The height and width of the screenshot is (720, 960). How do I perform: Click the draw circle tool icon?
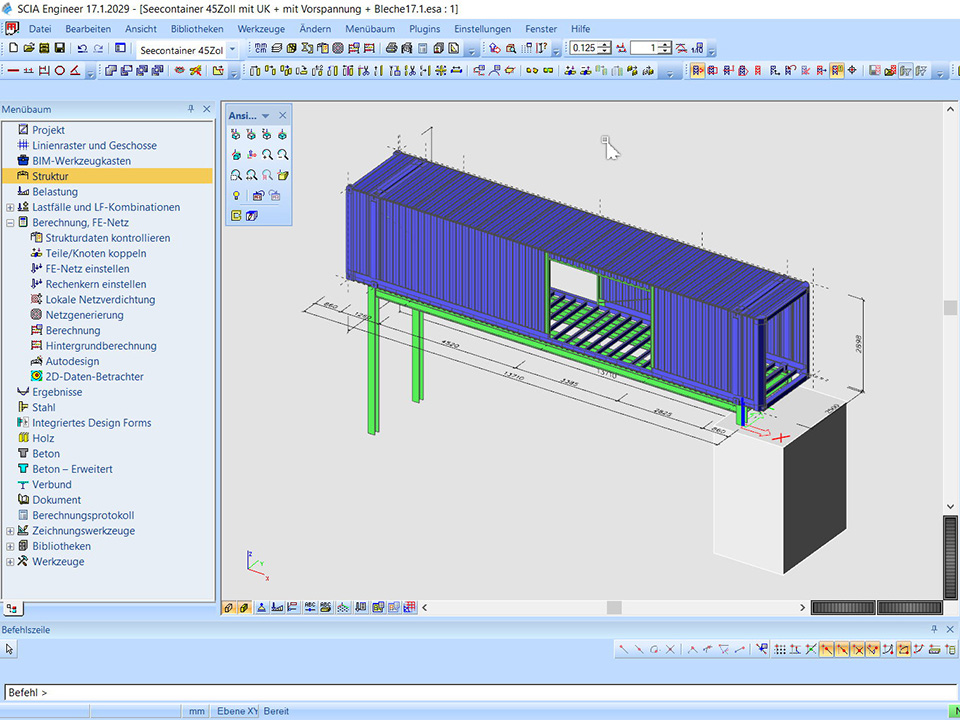click(59, 71)
